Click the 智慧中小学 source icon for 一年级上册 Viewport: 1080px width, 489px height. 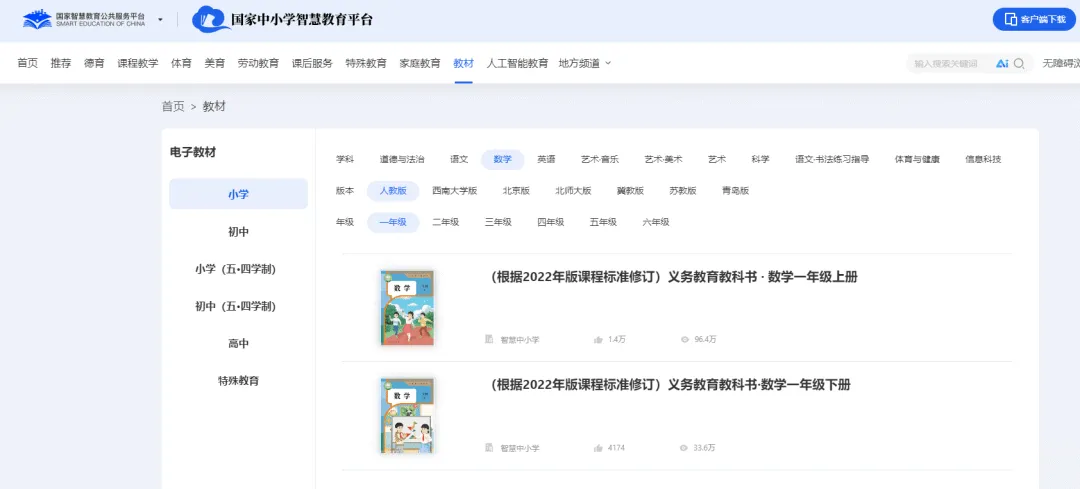coord(490,339)
